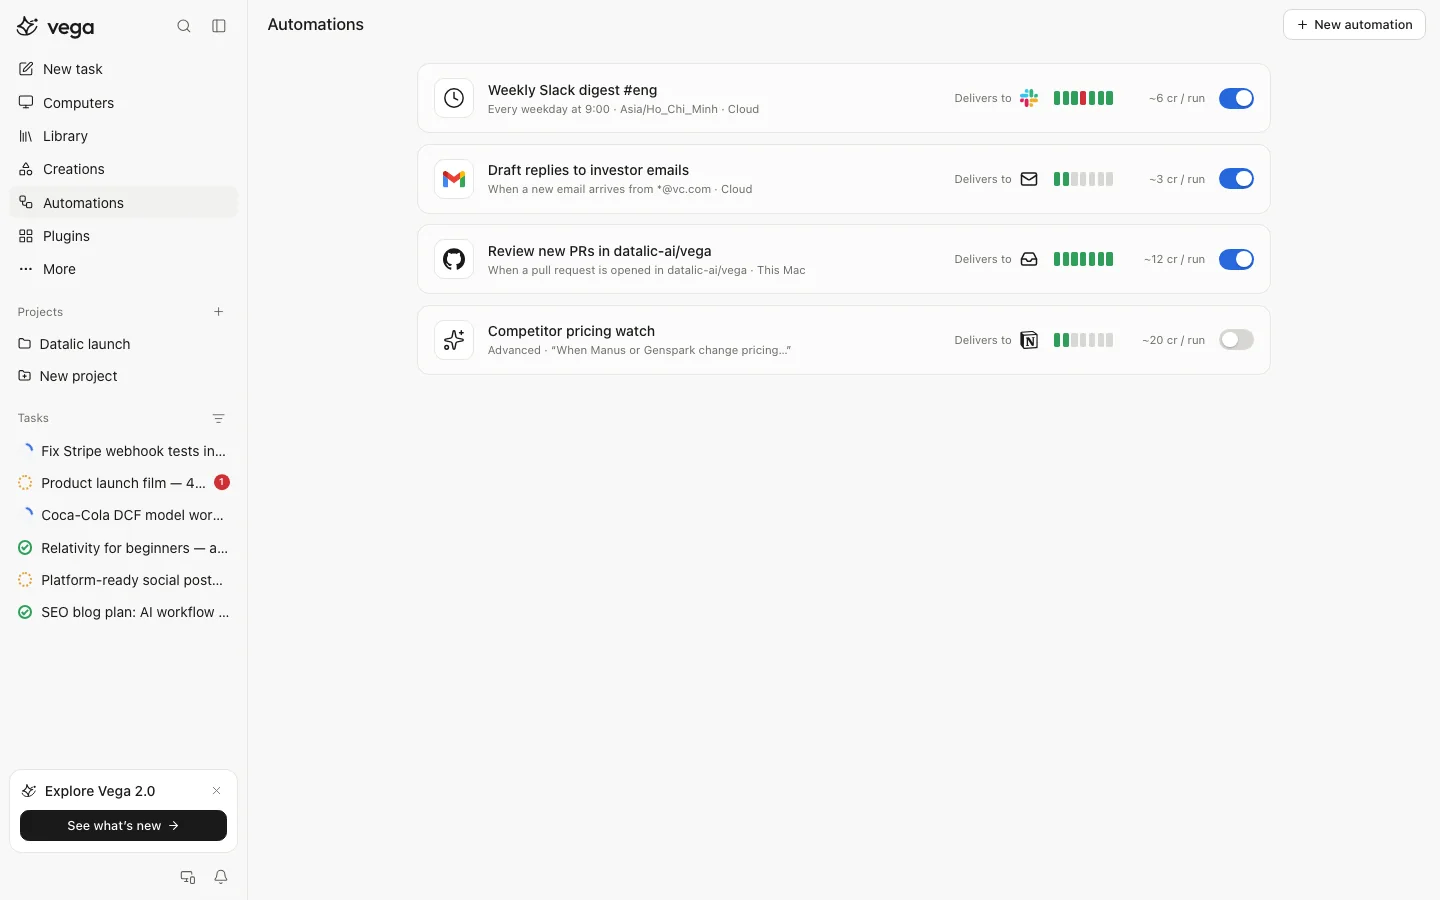Click the search icon in the sidebar header
The height and width of the screenshot is (900, 1440).
(x=184, y=26)
